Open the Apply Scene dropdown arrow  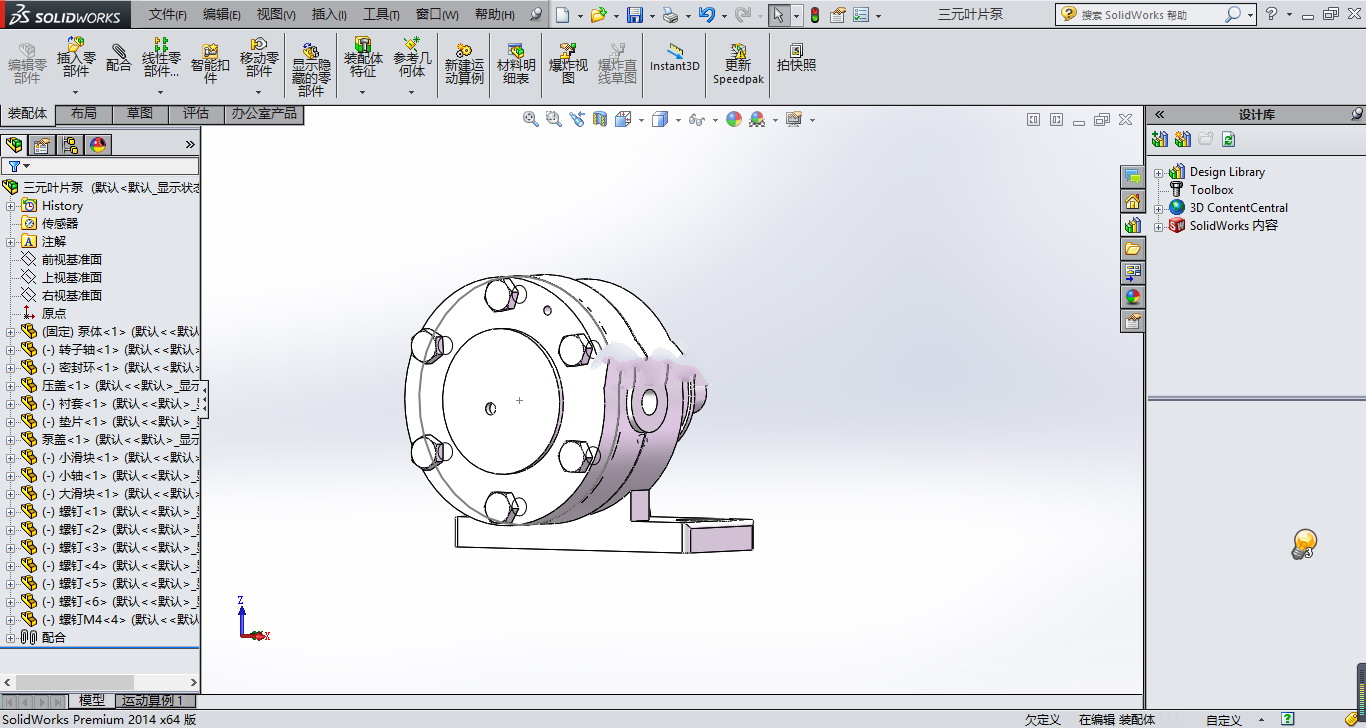[x=775, y=120]
